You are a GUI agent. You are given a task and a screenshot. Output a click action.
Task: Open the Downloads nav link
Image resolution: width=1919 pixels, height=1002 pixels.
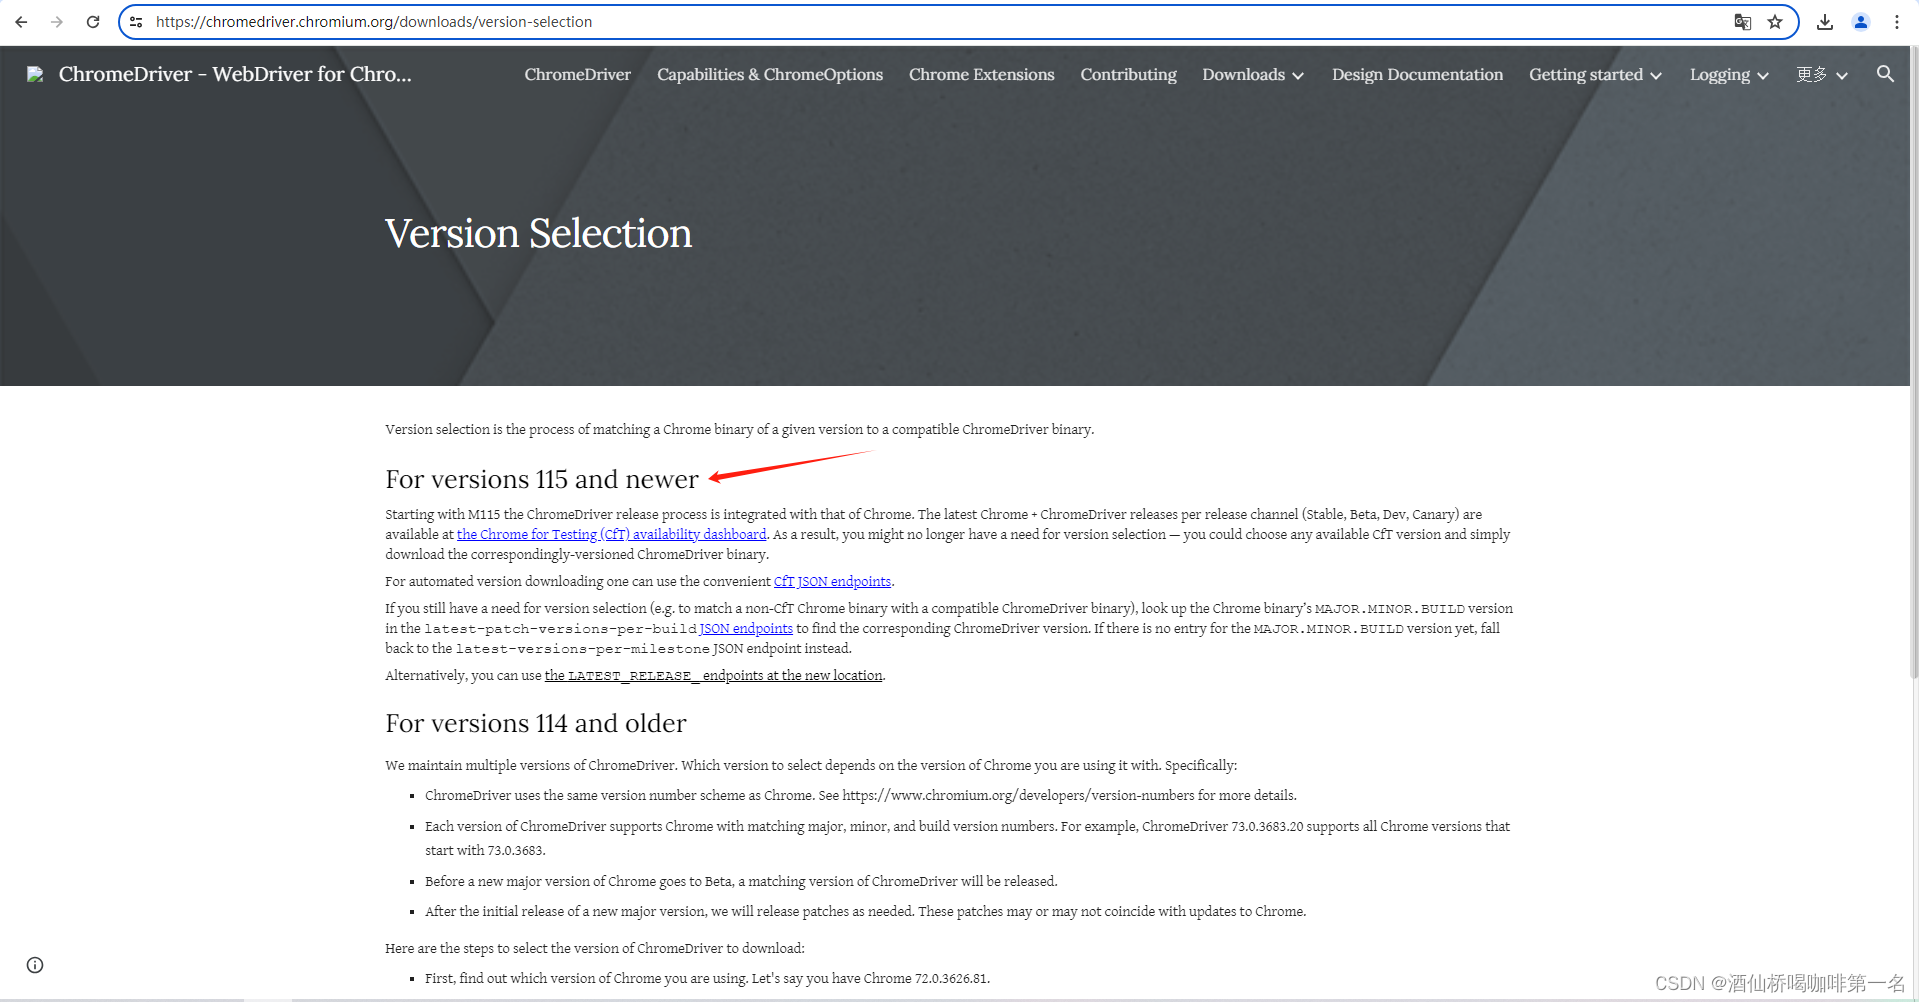click(1243, 75)
